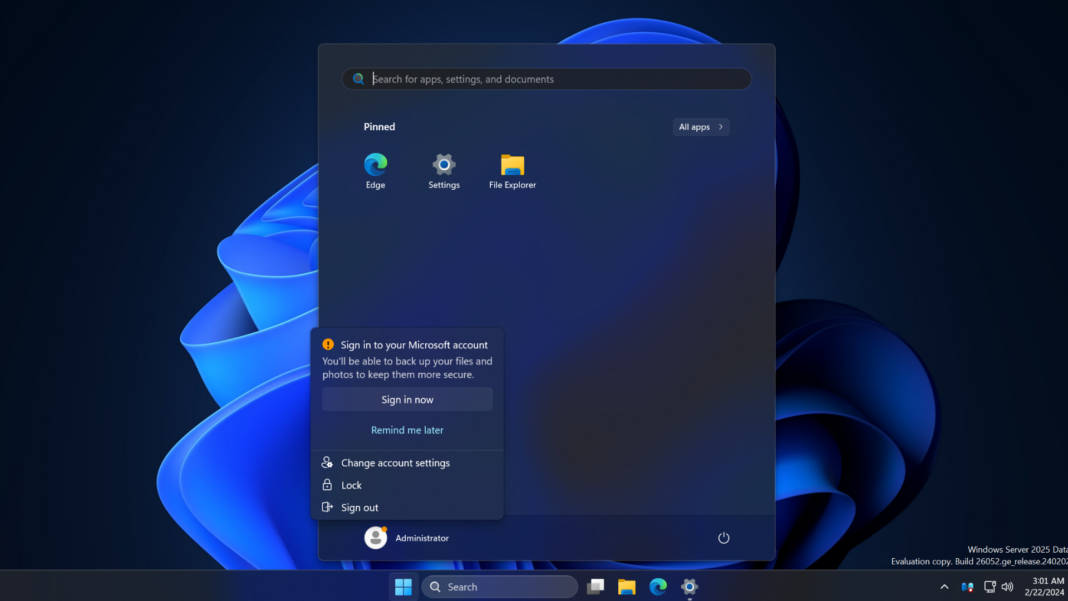
Task: Click the Search box in the Start menu
Action: [546, 78]
